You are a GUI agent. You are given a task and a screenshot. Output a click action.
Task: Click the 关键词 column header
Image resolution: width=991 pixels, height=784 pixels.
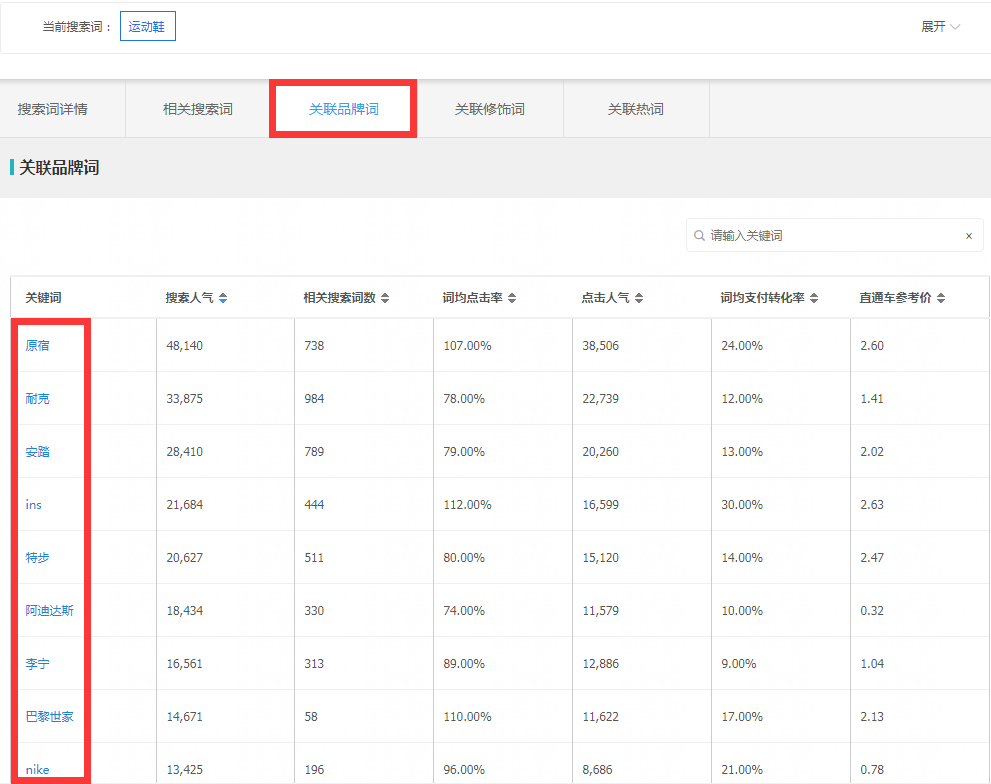tap(43, 298)
